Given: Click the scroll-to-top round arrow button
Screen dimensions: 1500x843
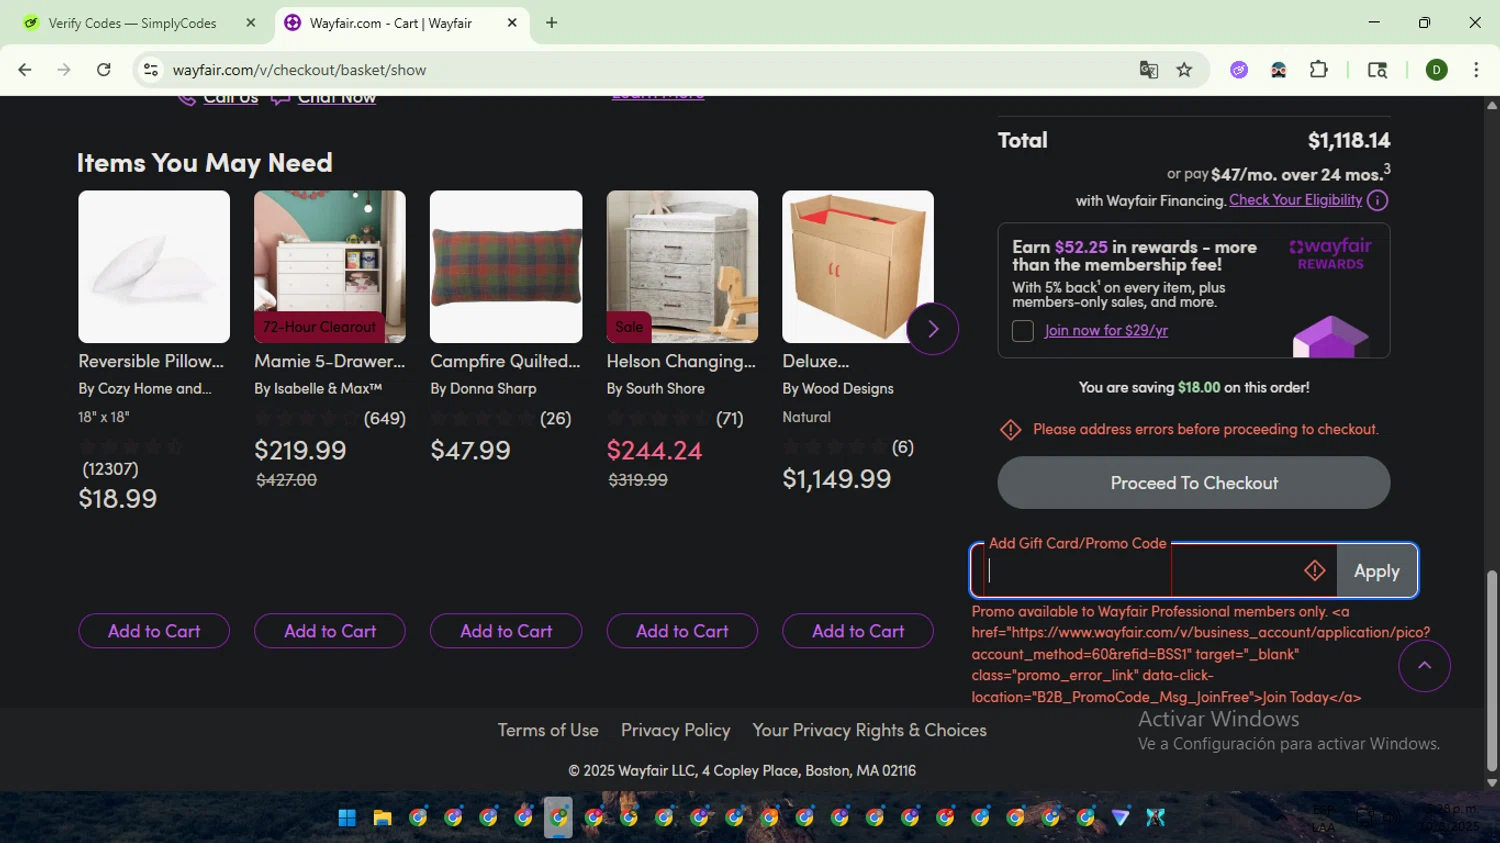Looking at the screenshot, I should click(1425, 666).
